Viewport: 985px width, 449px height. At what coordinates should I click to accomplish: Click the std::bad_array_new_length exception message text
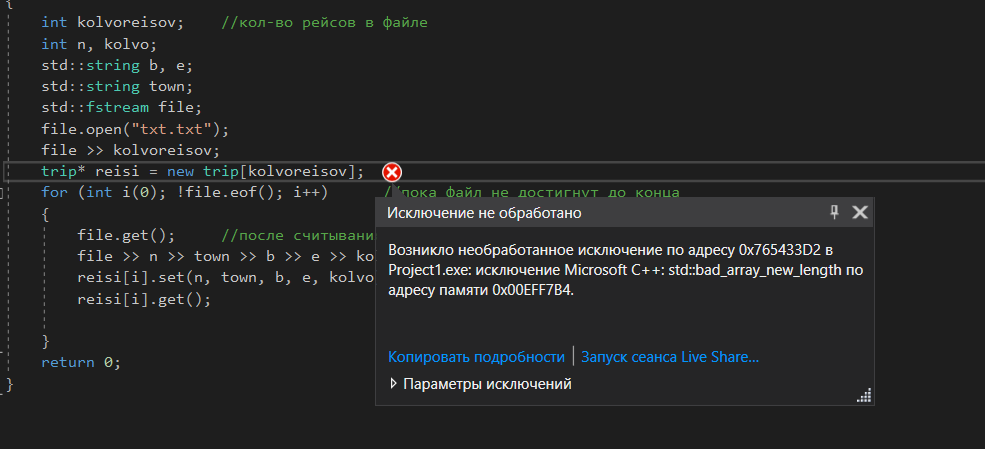(x=620, y=269)
